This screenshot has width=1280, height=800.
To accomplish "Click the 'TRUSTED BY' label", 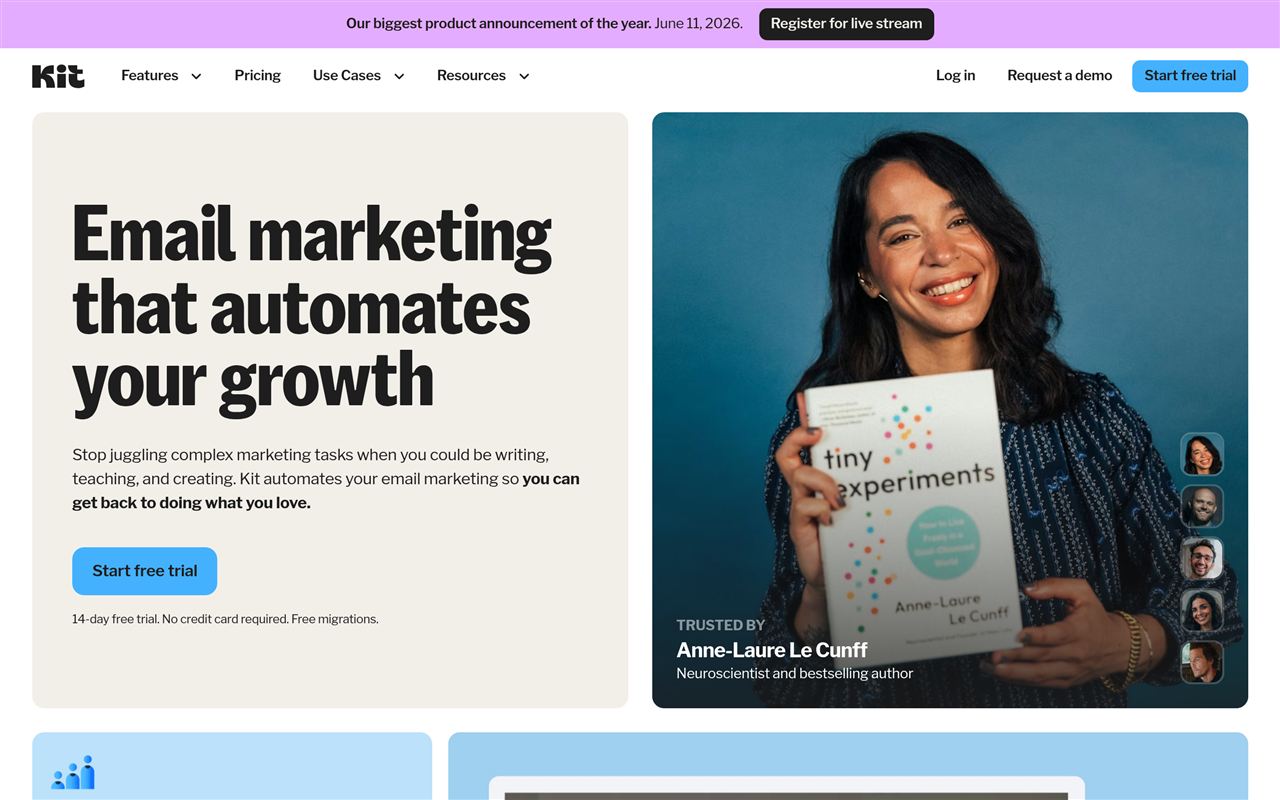I will click(720, 625).
